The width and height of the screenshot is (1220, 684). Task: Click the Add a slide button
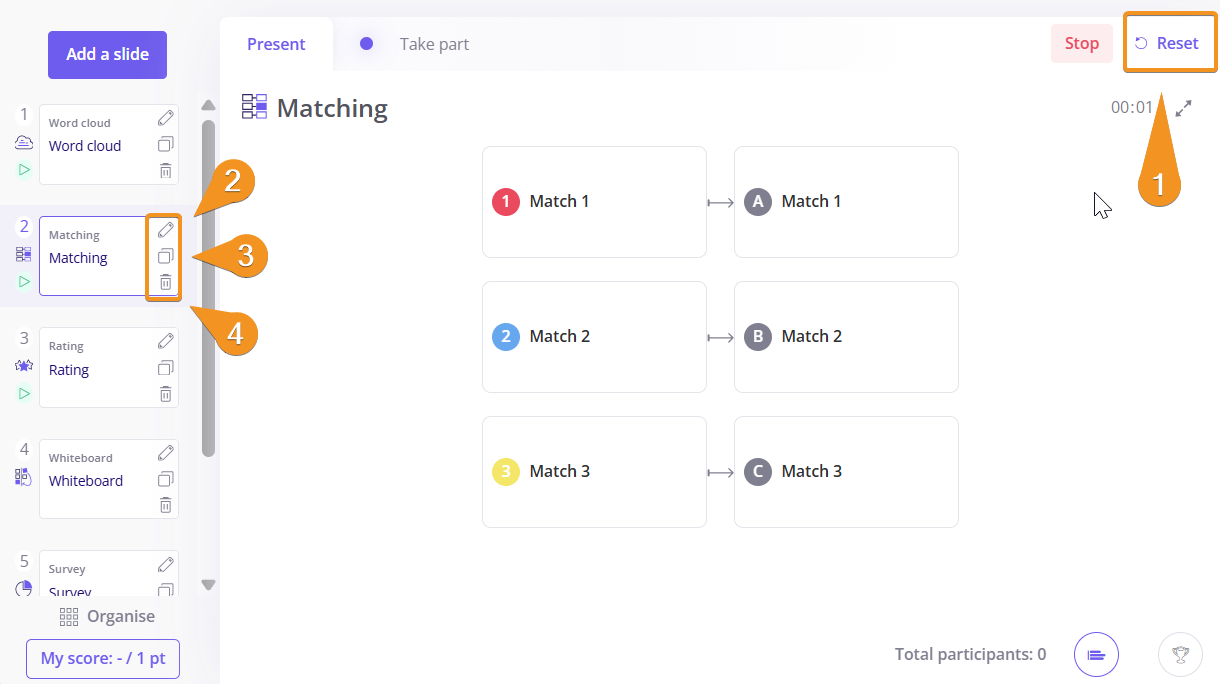coord(107,55)
